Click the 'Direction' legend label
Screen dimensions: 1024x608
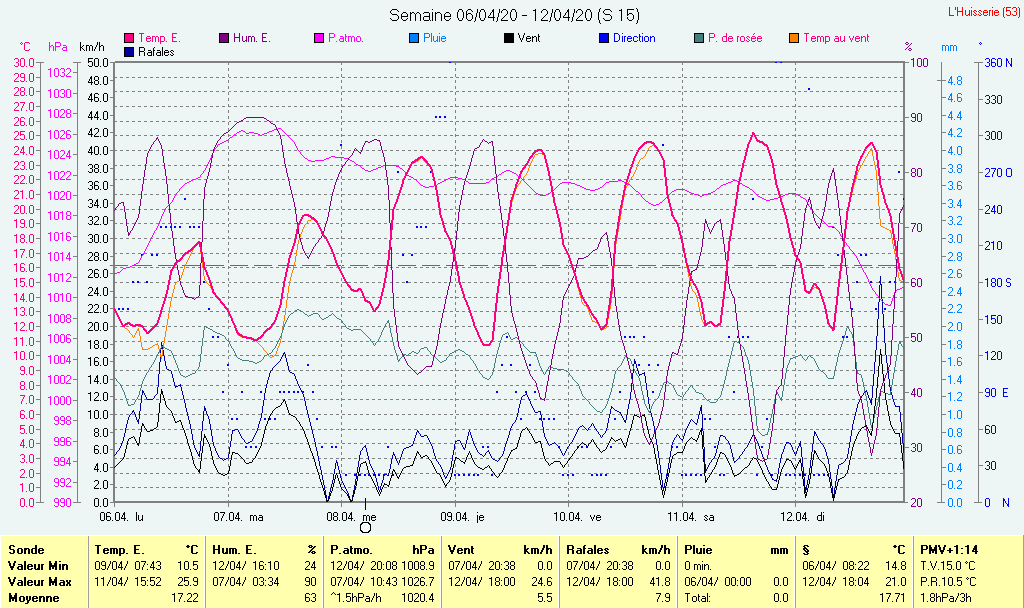click(x=634, y=38)
